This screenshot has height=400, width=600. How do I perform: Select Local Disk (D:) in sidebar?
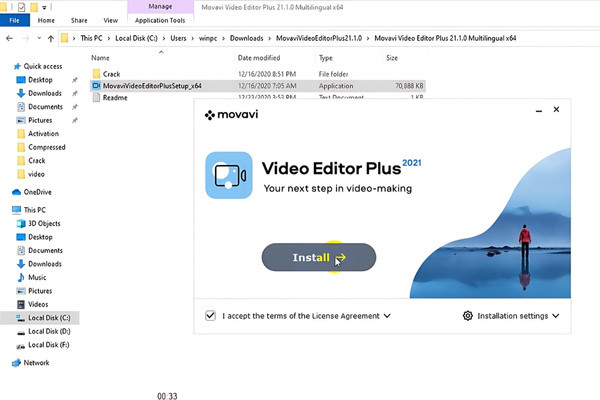49,331
